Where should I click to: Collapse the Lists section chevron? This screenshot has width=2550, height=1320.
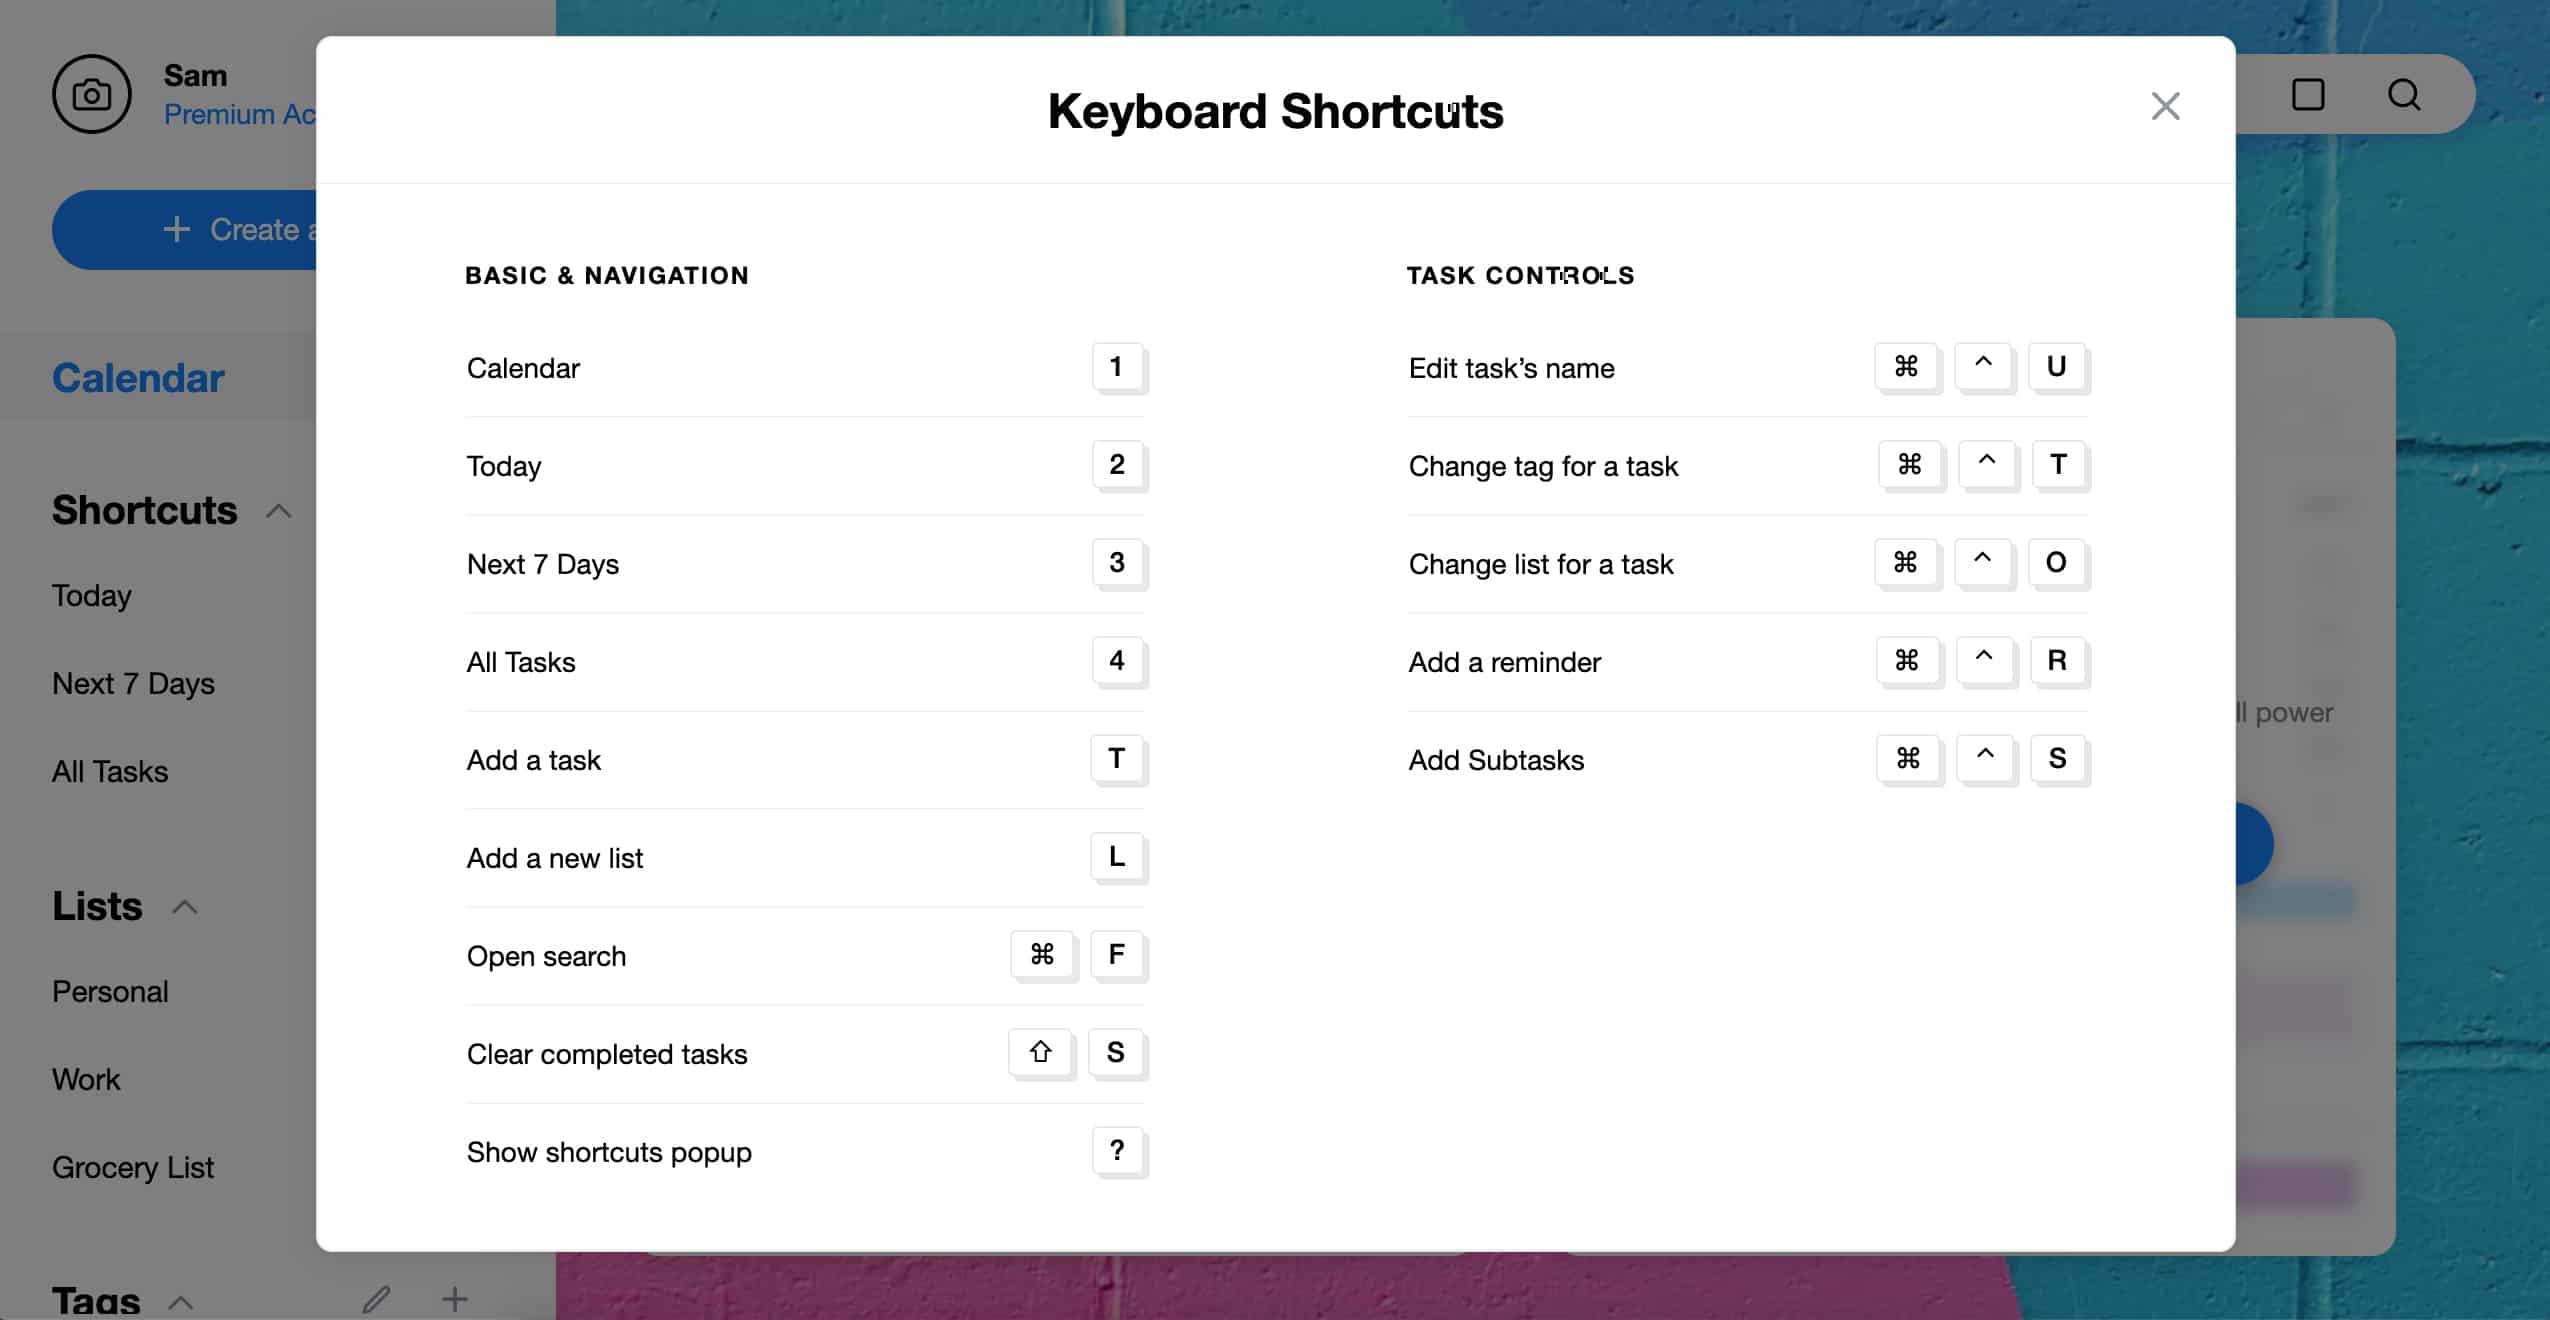point(185,908)
